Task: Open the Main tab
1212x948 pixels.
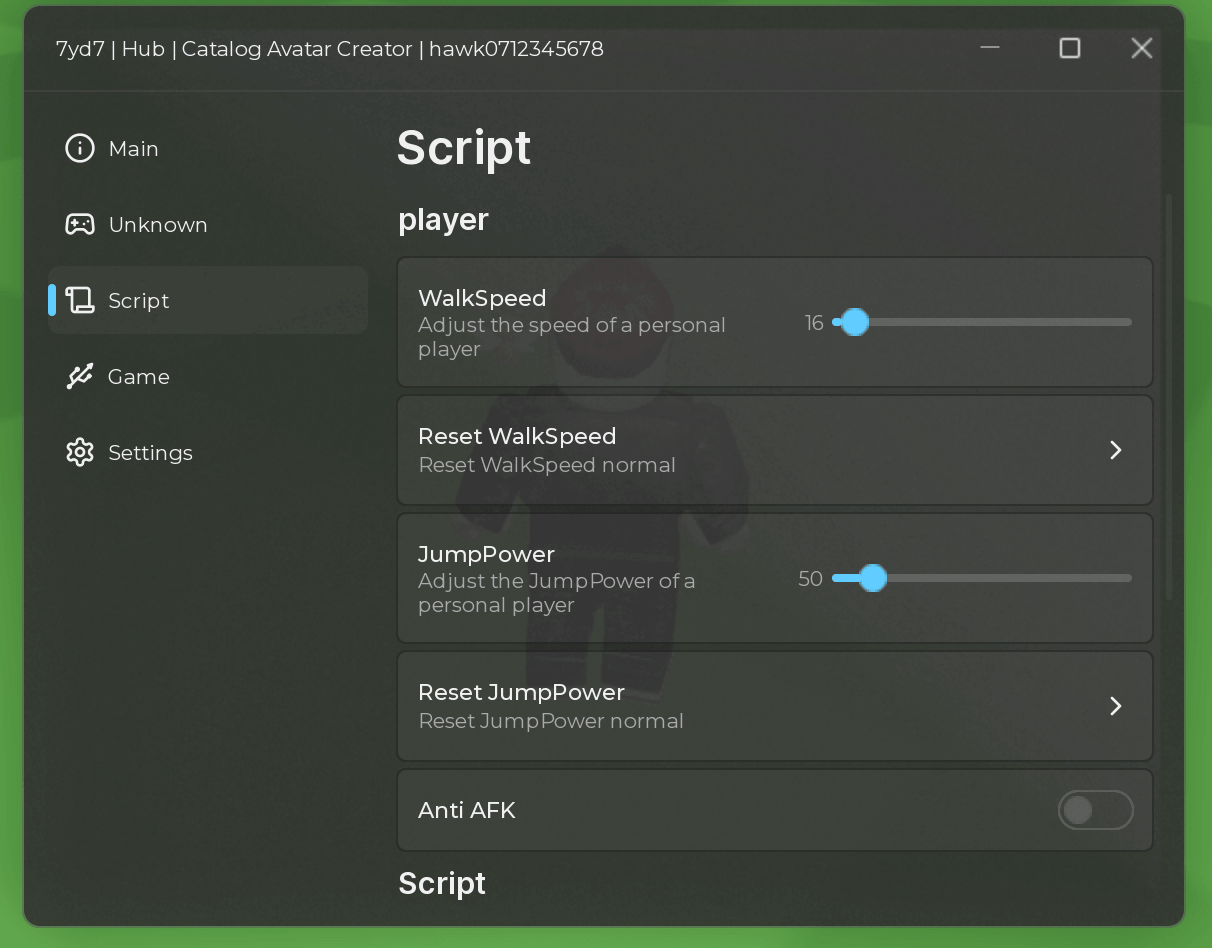Action: point(208,148)
